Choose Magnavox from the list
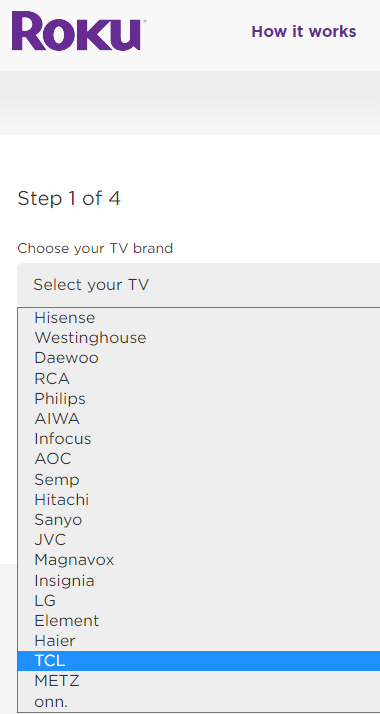The width and height of the screenshot is (380, 714). click(199, 560)
